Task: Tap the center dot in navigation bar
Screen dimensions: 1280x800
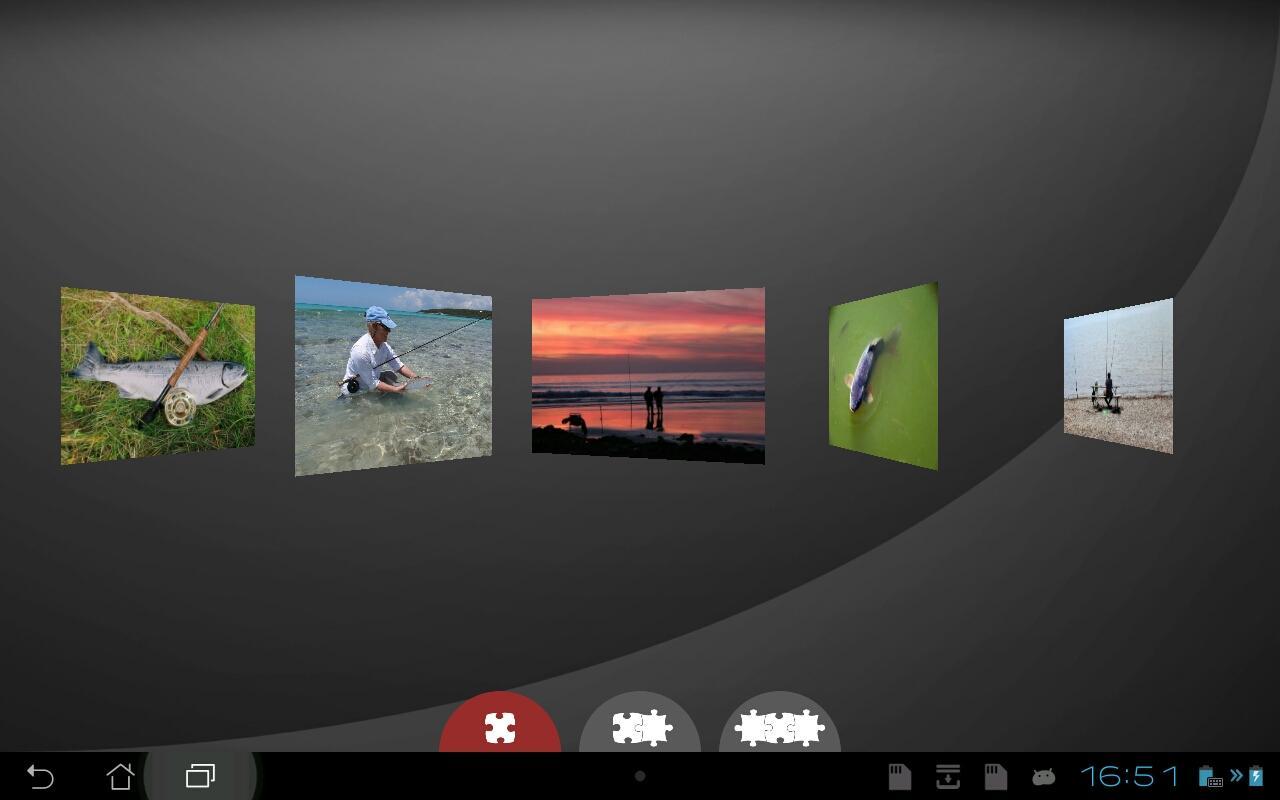Action: coord(640,776)
